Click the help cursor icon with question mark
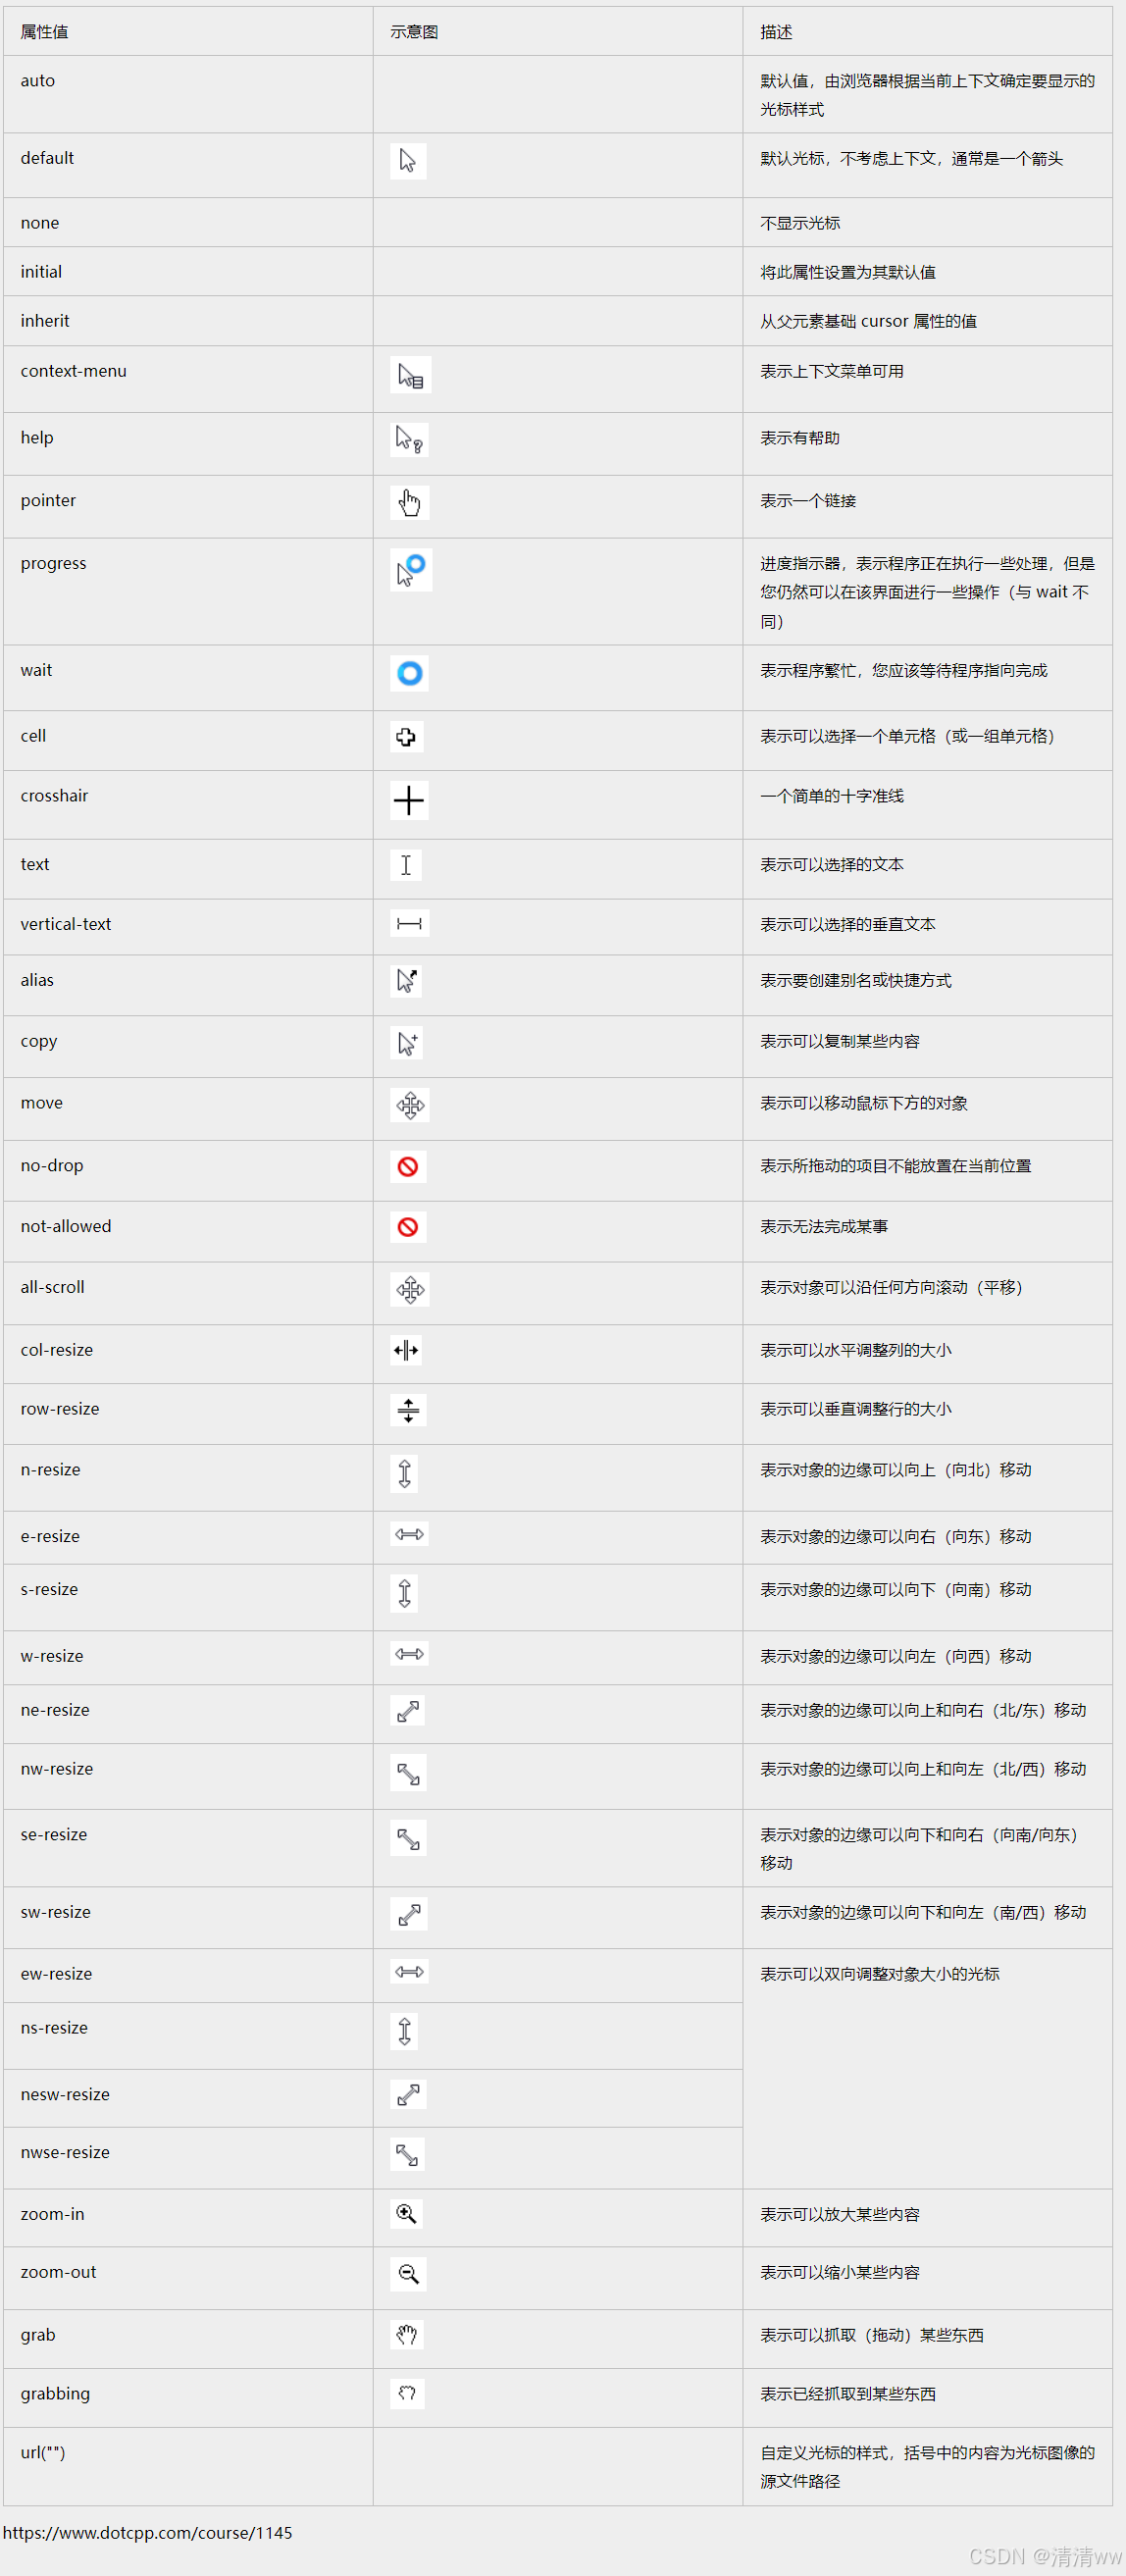 (409, 439)
